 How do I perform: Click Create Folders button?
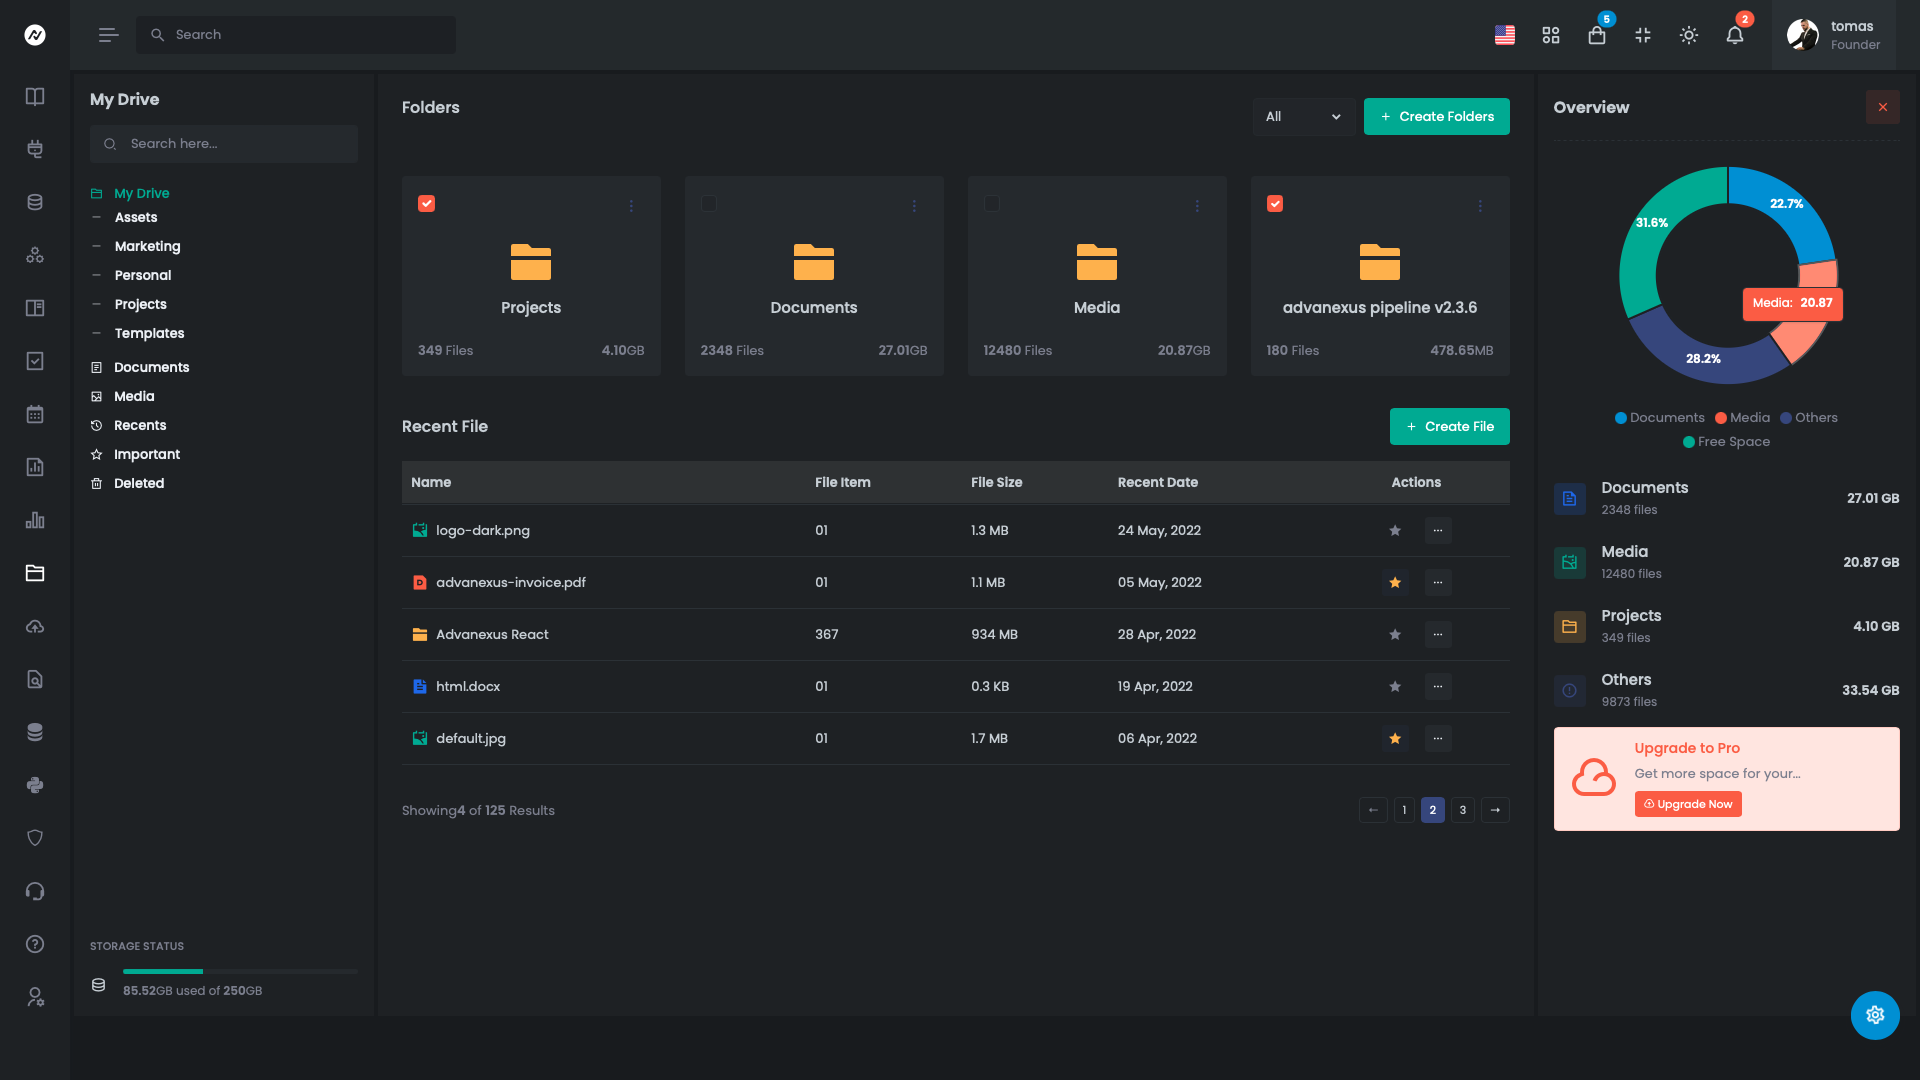[x=1436, y=116]
